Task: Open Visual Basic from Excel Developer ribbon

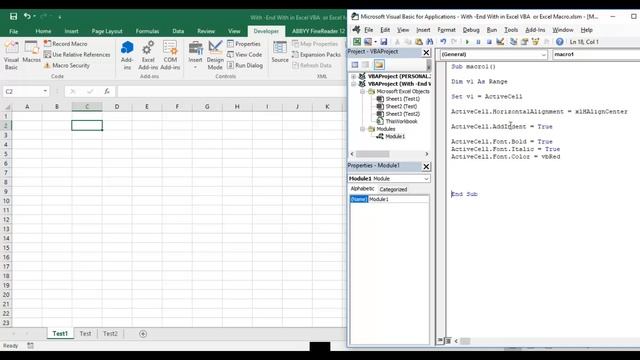Action: pos(11,56)
